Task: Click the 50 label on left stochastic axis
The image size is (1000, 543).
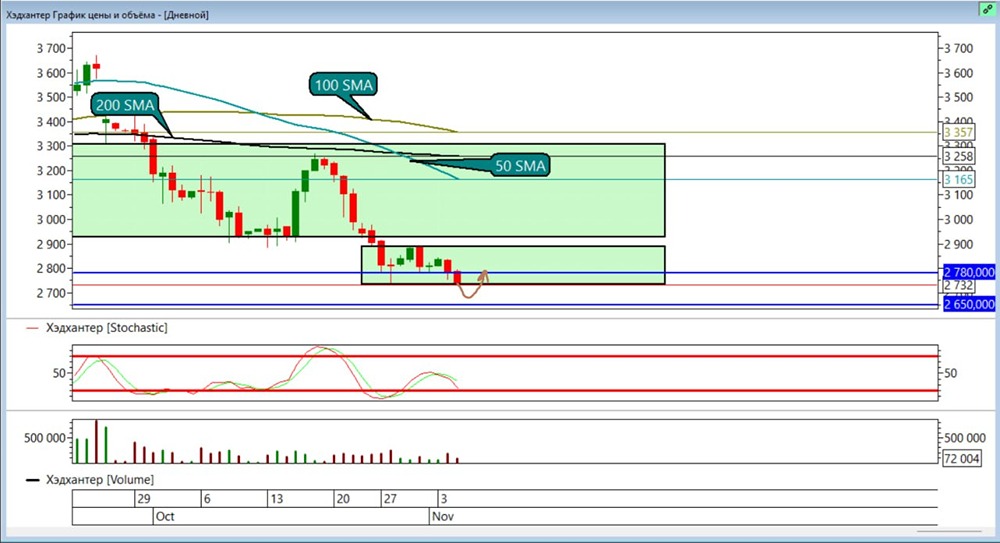Action: coord(59,373)
